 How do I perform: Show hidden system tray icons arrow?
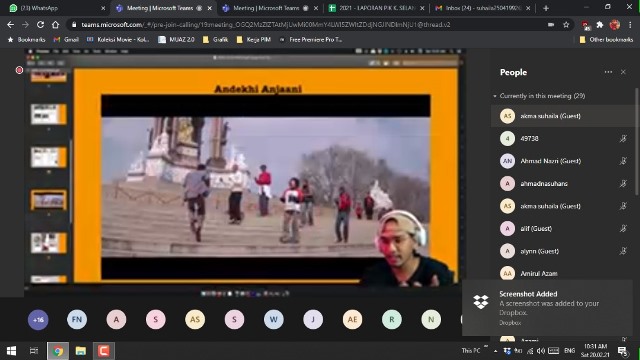pos(495,351)
